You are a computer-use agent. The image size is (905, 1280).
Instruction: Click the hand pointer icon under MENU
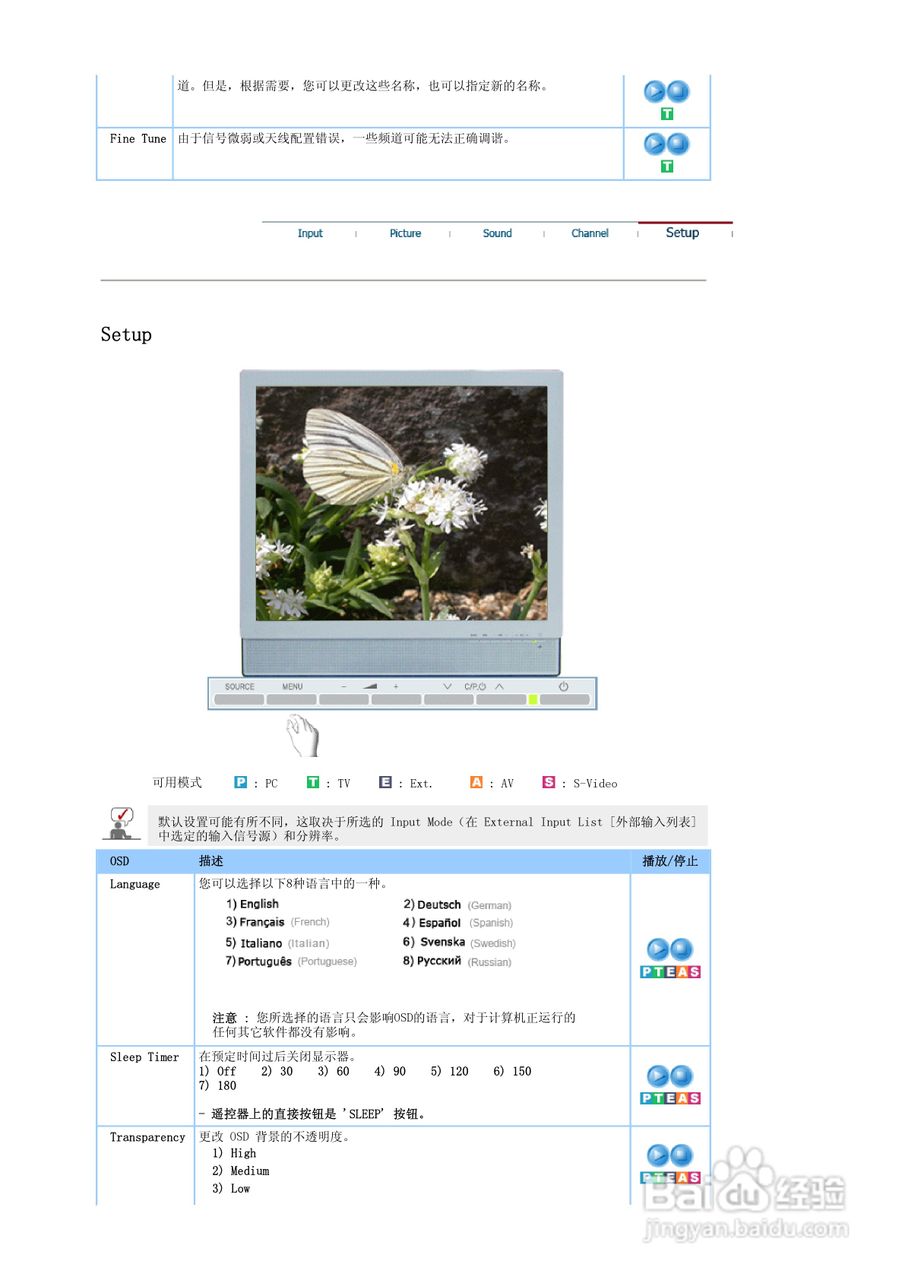point(302,735)
